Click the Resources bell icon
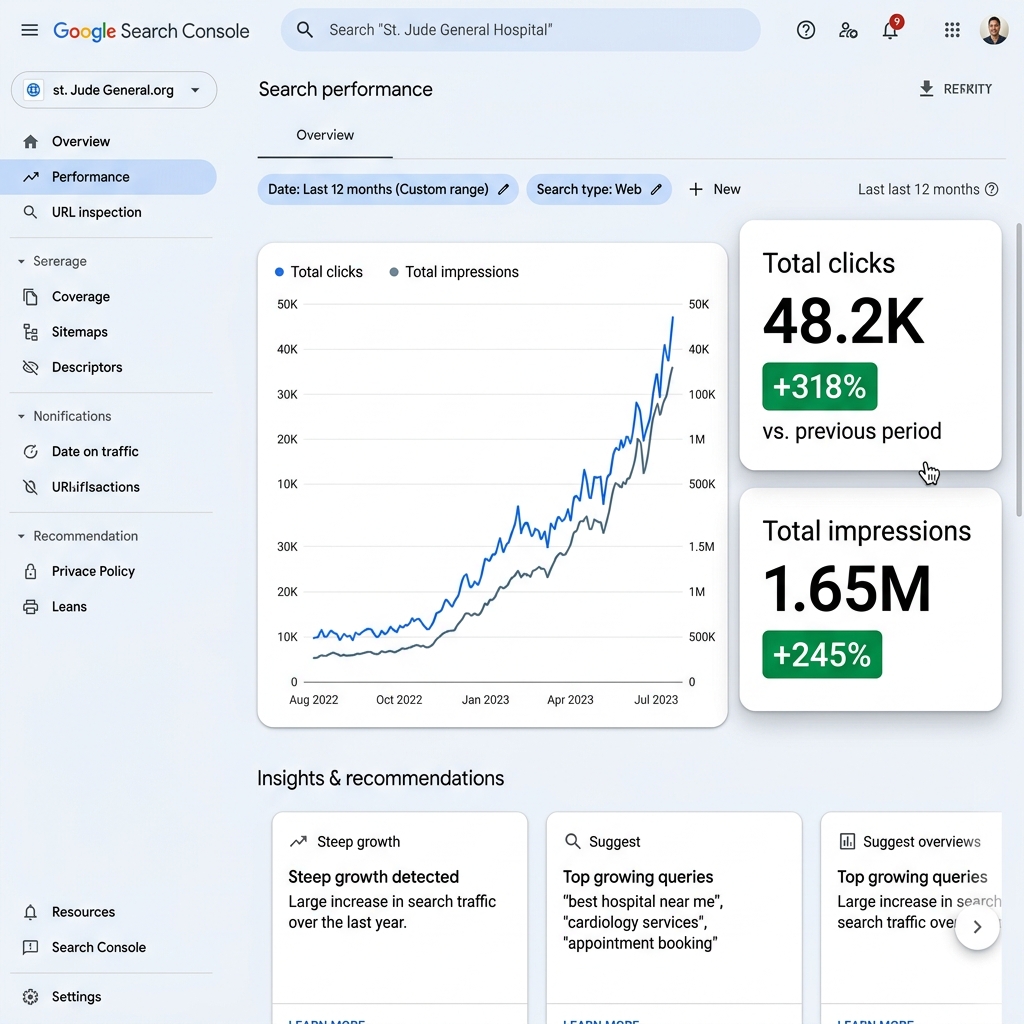 30,912
